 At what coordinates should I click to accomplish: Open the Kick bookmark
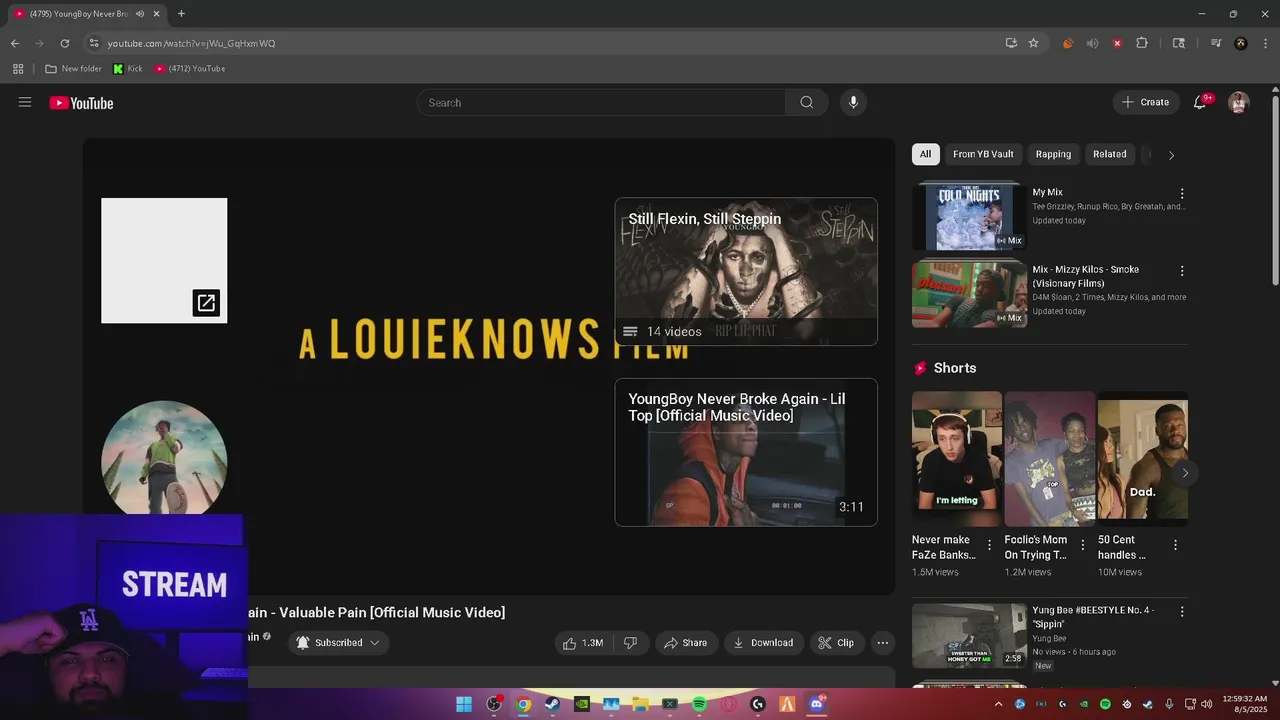tap(127, 69)
